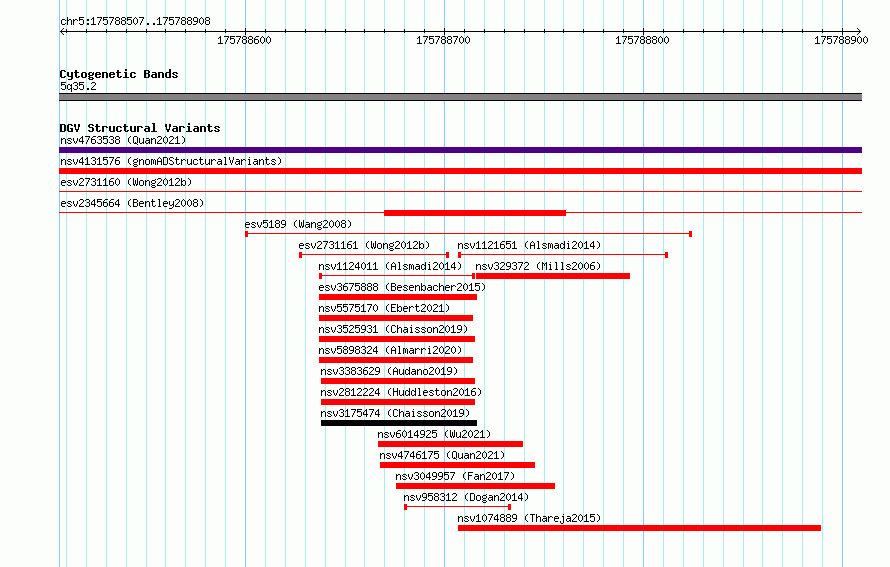The height and width of the screenshot is (567, 890).
Task: Open the nsv329372 (Mills2006) variant
Action: pyautogui.click(x=538, y=266)
